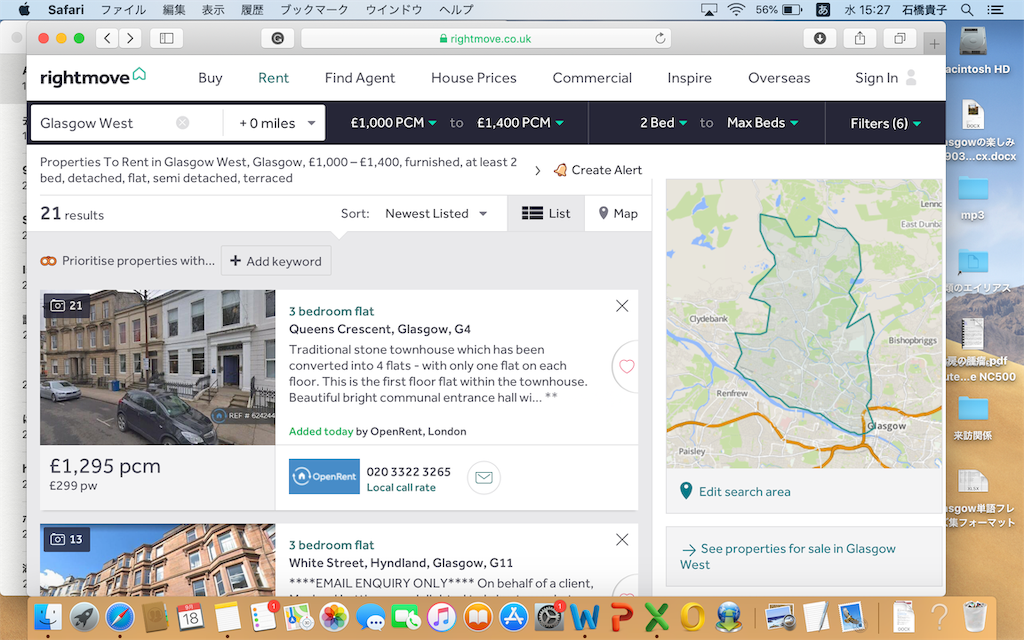This screenshot has width=1024, height=640.
Task: Open the ブックマーク menu in the menu bar
Action: pyautogui.click(x=314, y=10)
